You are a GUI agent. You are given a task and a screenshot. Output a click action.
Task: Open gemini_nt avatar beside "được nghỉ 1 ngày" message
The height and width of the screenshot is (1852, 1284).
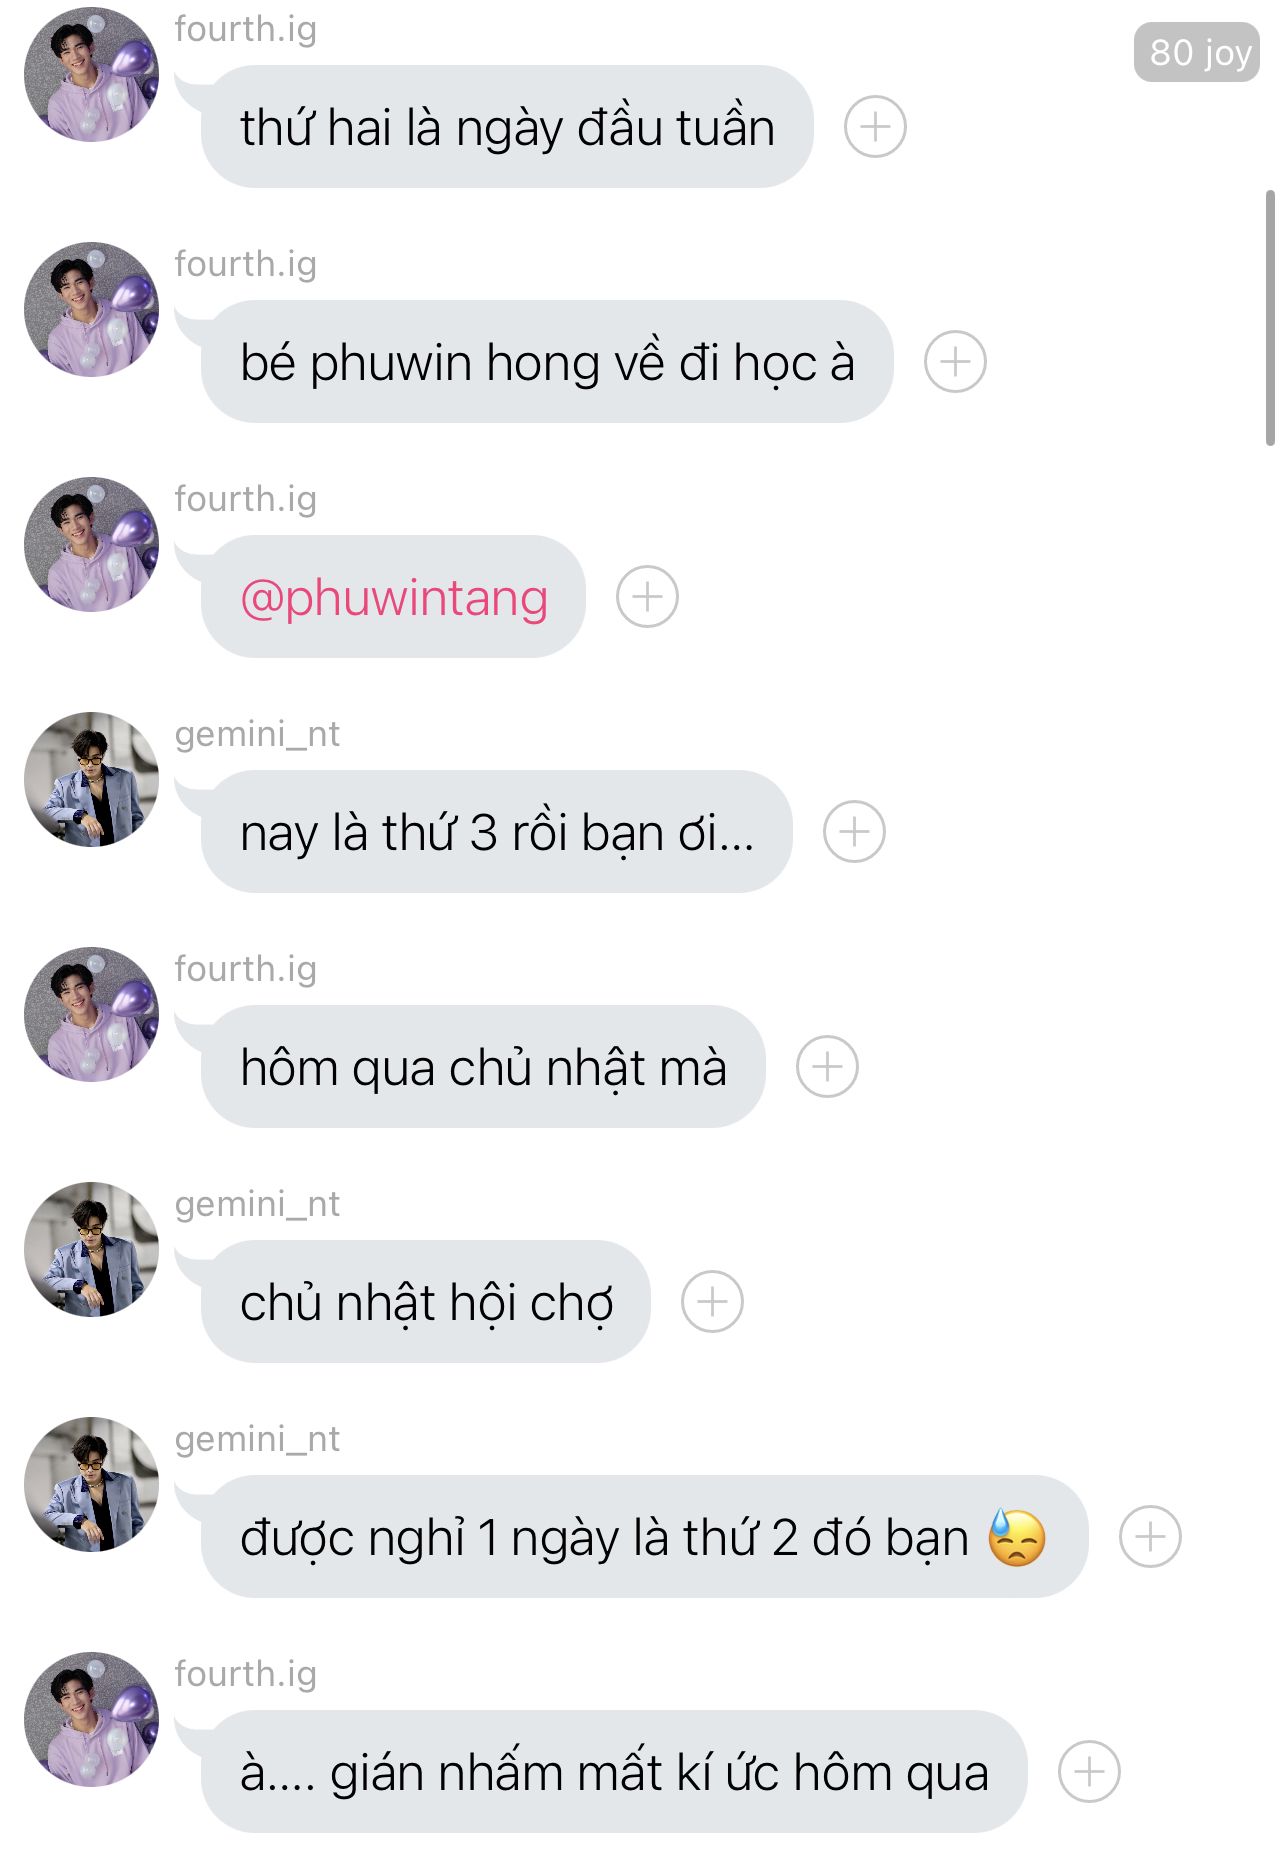[x=91, y=1484]
